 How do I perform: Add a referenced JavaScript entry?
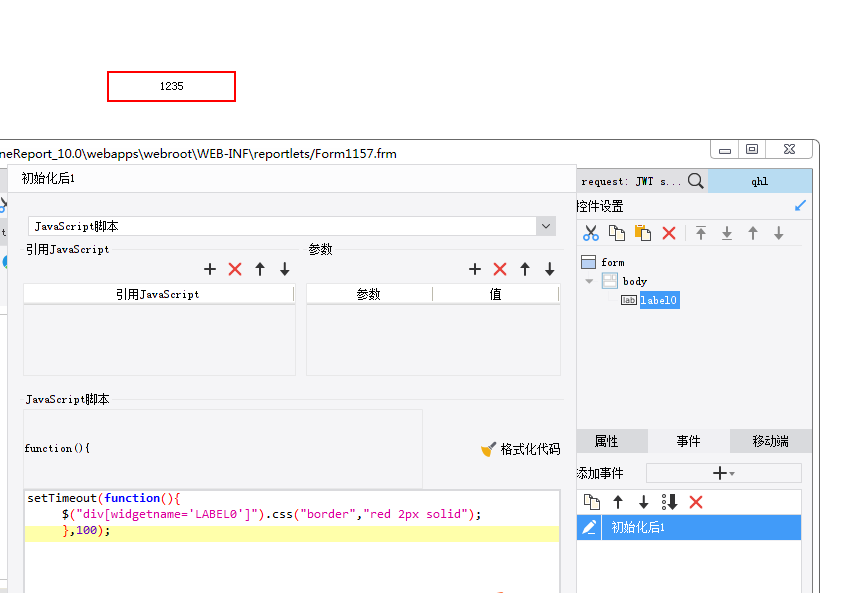(x=210, y=269)
